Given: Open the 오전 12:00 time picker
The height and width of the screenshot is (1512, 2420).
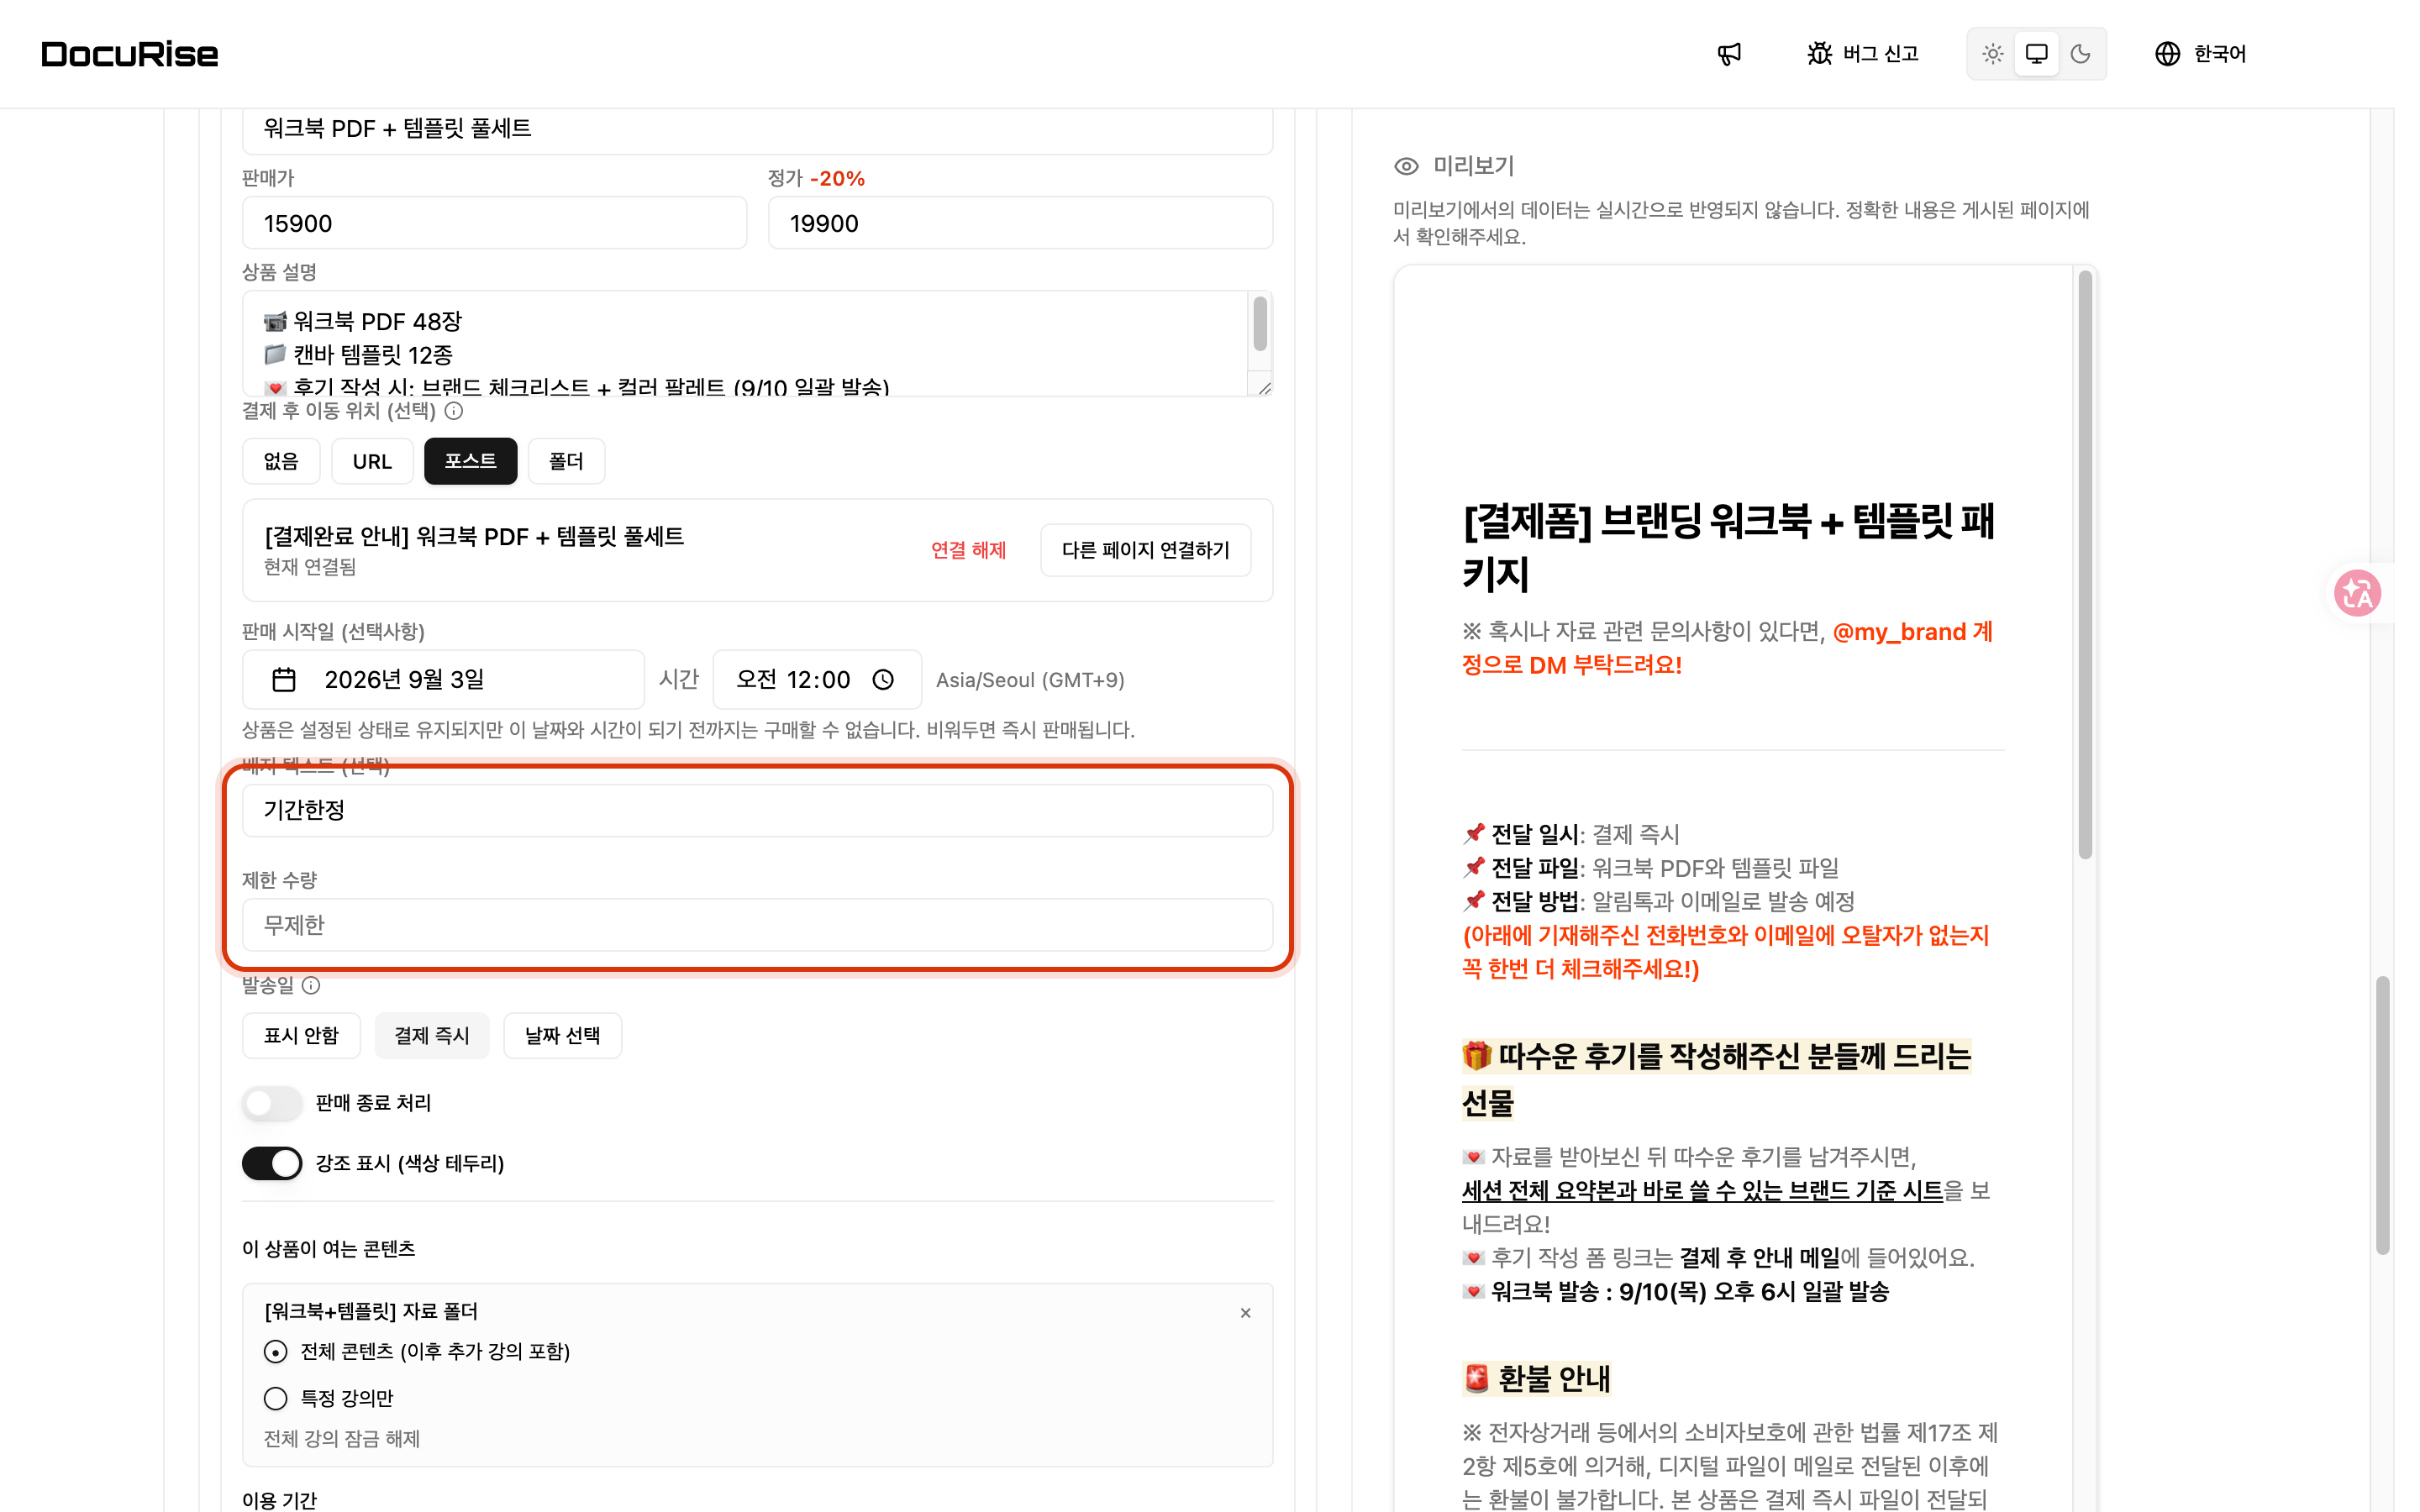Looking at the screenshot, I should click(817, 680).
